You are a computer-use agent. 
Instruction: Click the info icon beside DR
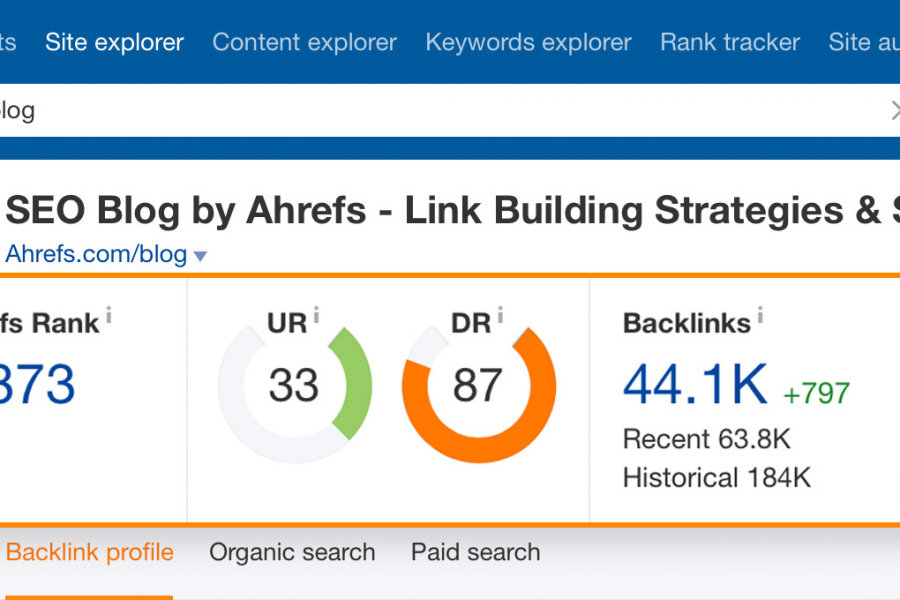click(x=501, y=315)
